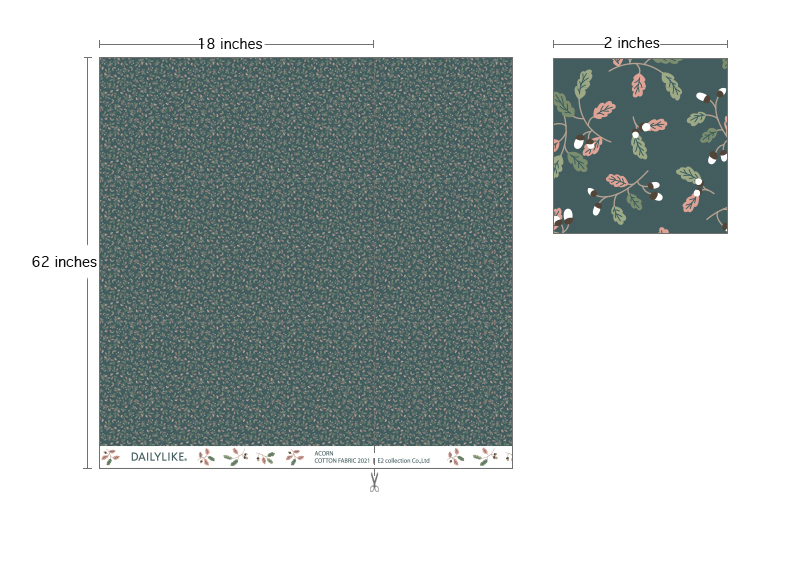
Task: Click leaf motif just left of ACORN text
Action: pyautogui.click(x=295, y=457)
